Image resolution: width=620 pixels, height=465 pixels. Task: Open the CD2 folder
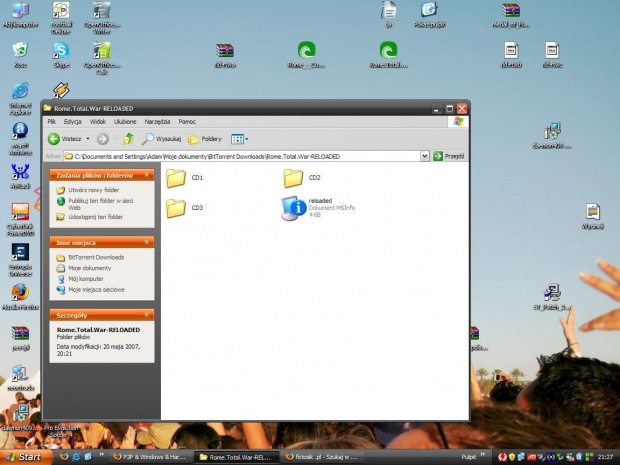[302, 178]
